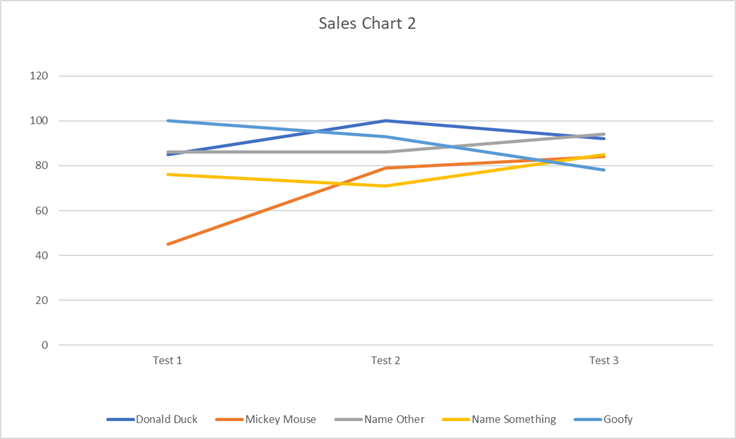
Task: Click the yellow line's dip at Test 2
Action: [x=385, y=186]
